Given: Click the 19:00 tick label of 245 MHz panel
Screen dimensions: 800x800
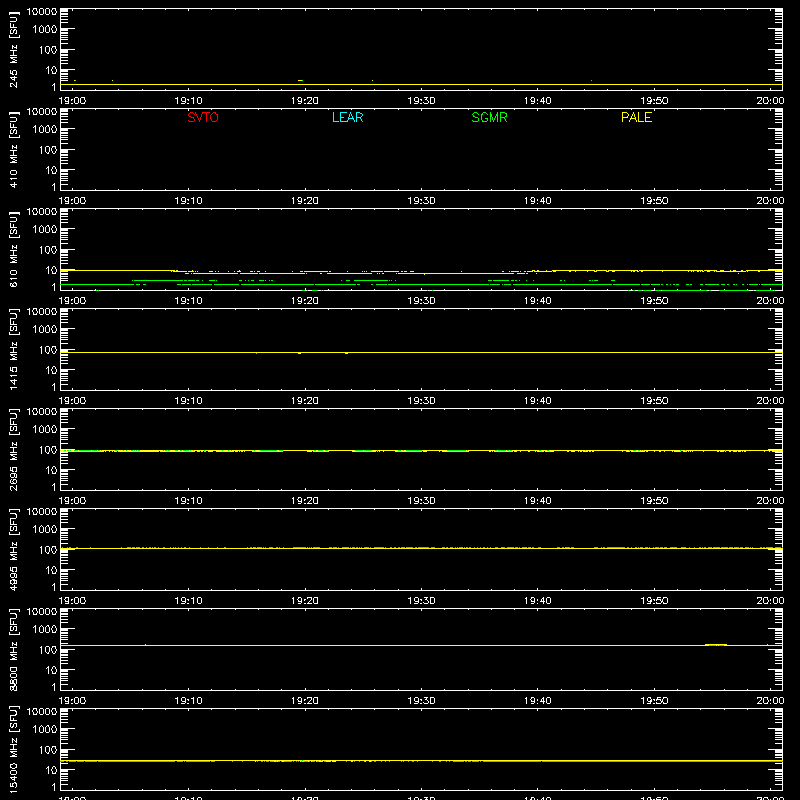Looking at the screenshot, I should point(72,101).
